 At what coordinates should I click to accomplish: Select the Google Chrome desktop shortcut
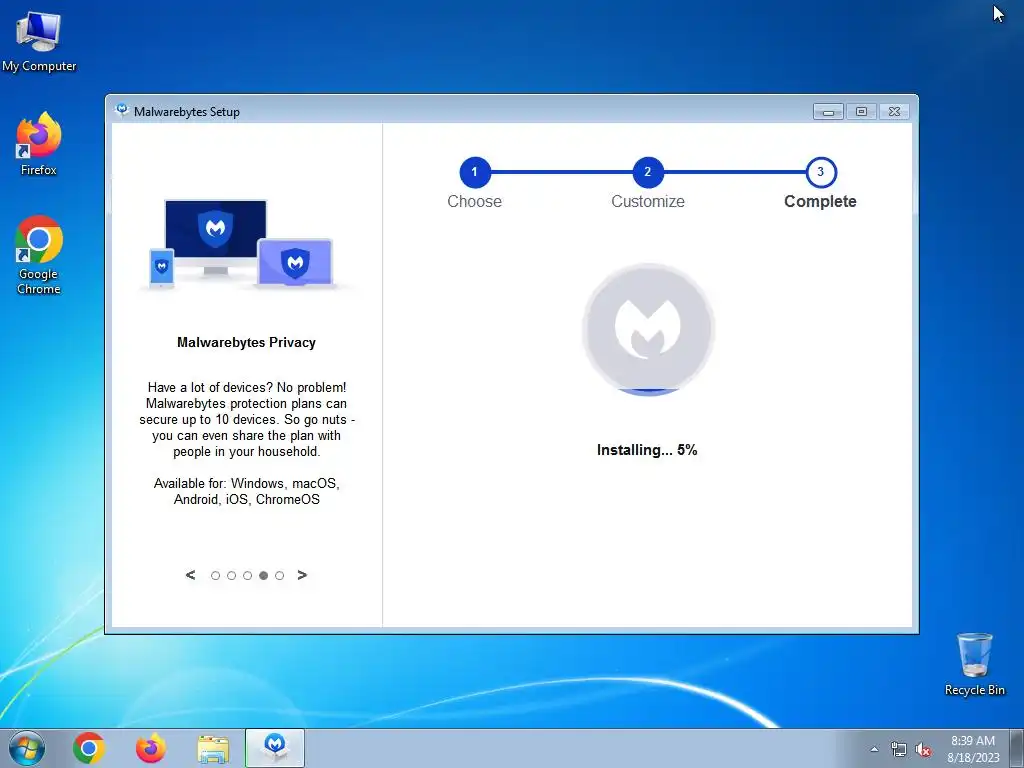39,255
